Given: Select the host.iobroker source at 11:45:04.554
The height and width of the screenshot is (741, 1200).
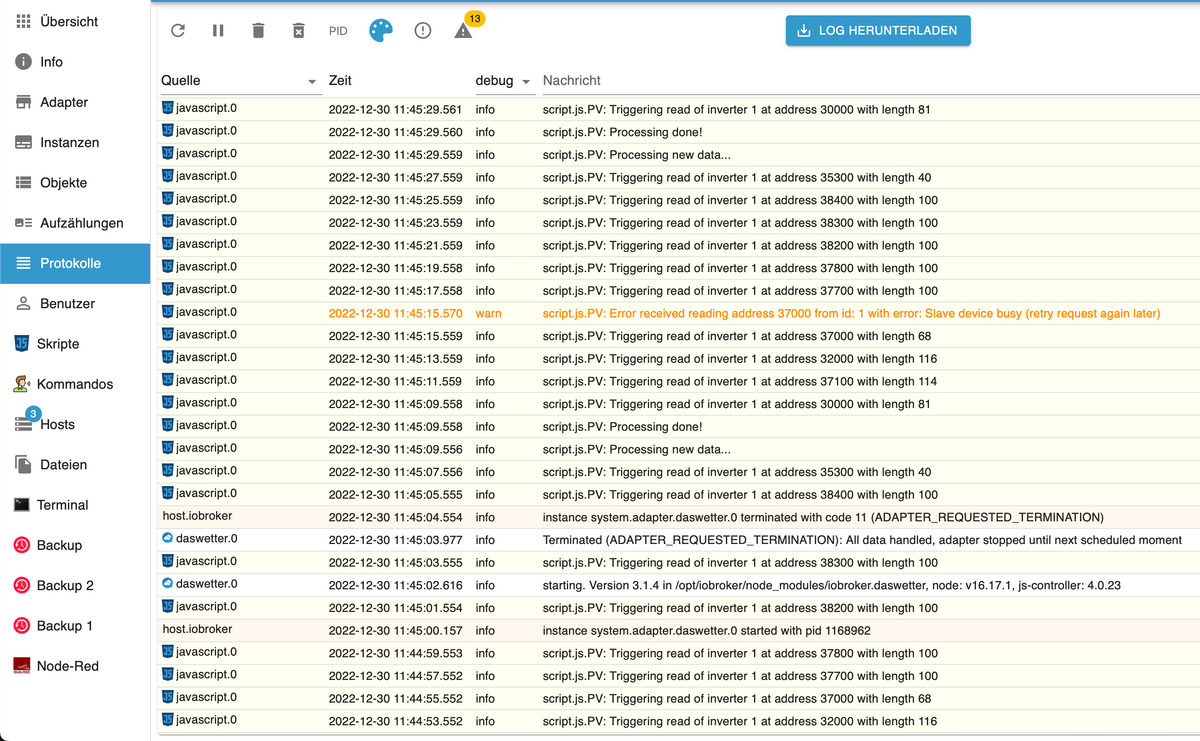Looking at the screenshot, I should (198, 516).
